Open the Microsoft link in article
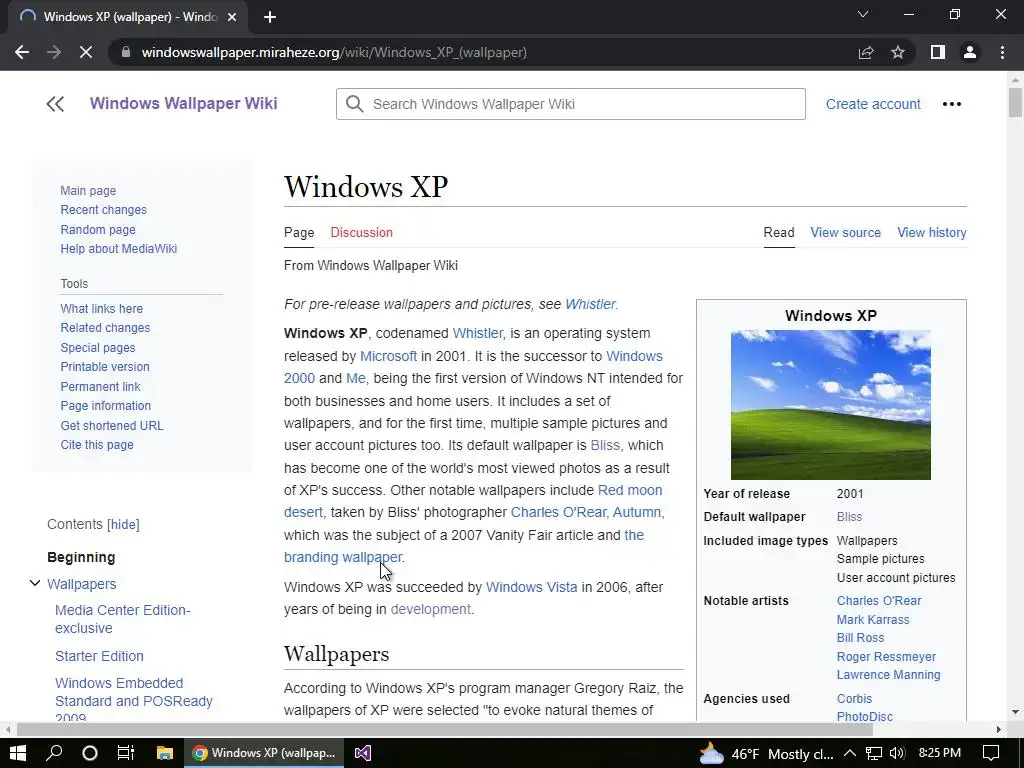This screenshot has height=768, width=1024. 388,356
